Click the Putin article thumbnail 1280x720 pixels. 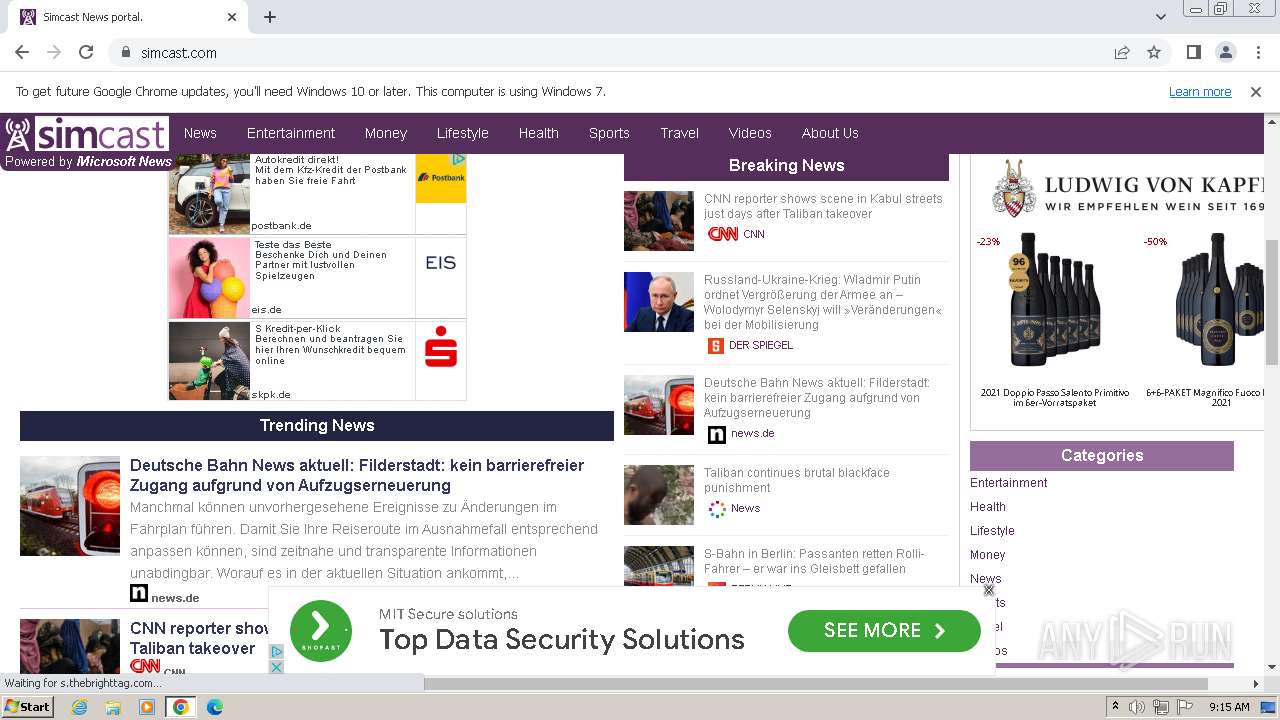pos(659,302)
